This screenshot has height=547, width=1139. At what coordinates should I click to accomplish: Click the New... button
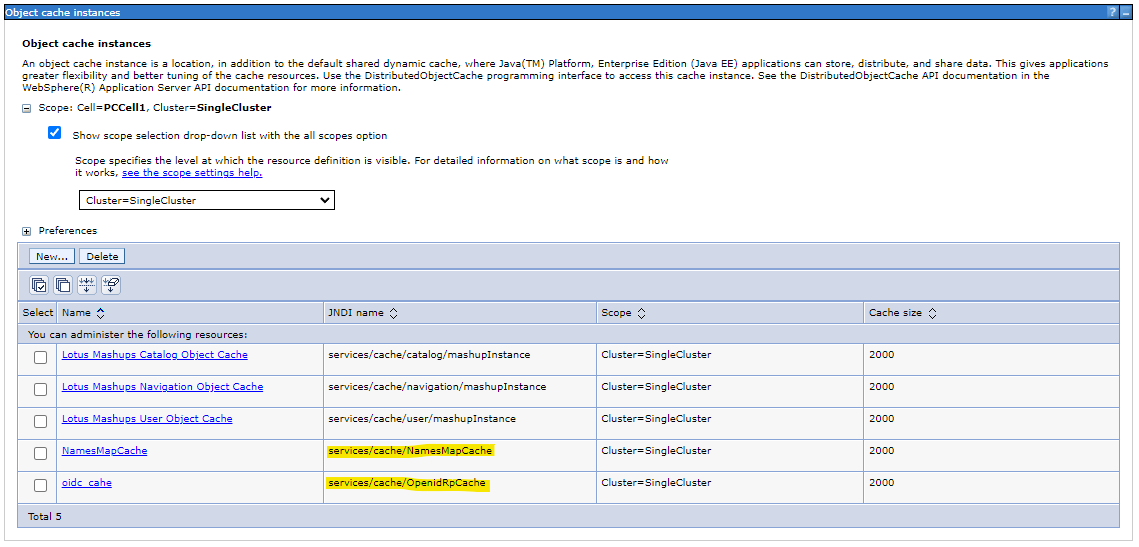[52, 256]
